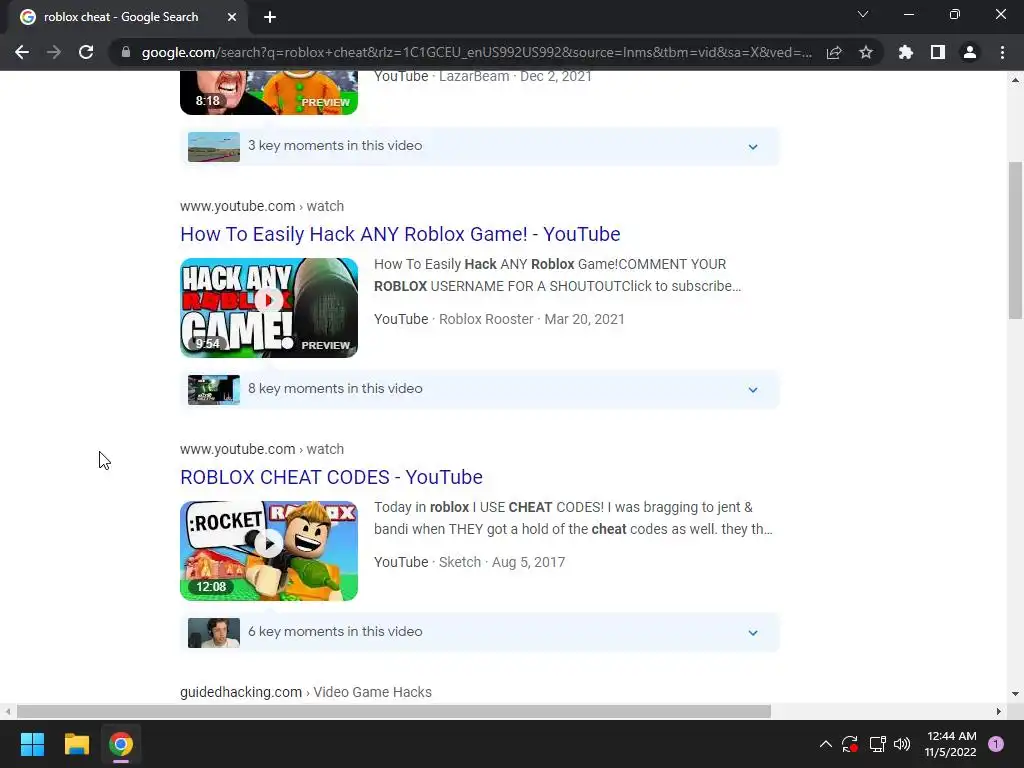The image size is (1024, 768).
Task: View site information via the lock icon
Action: pyautogui.click(x=125, y=52)
